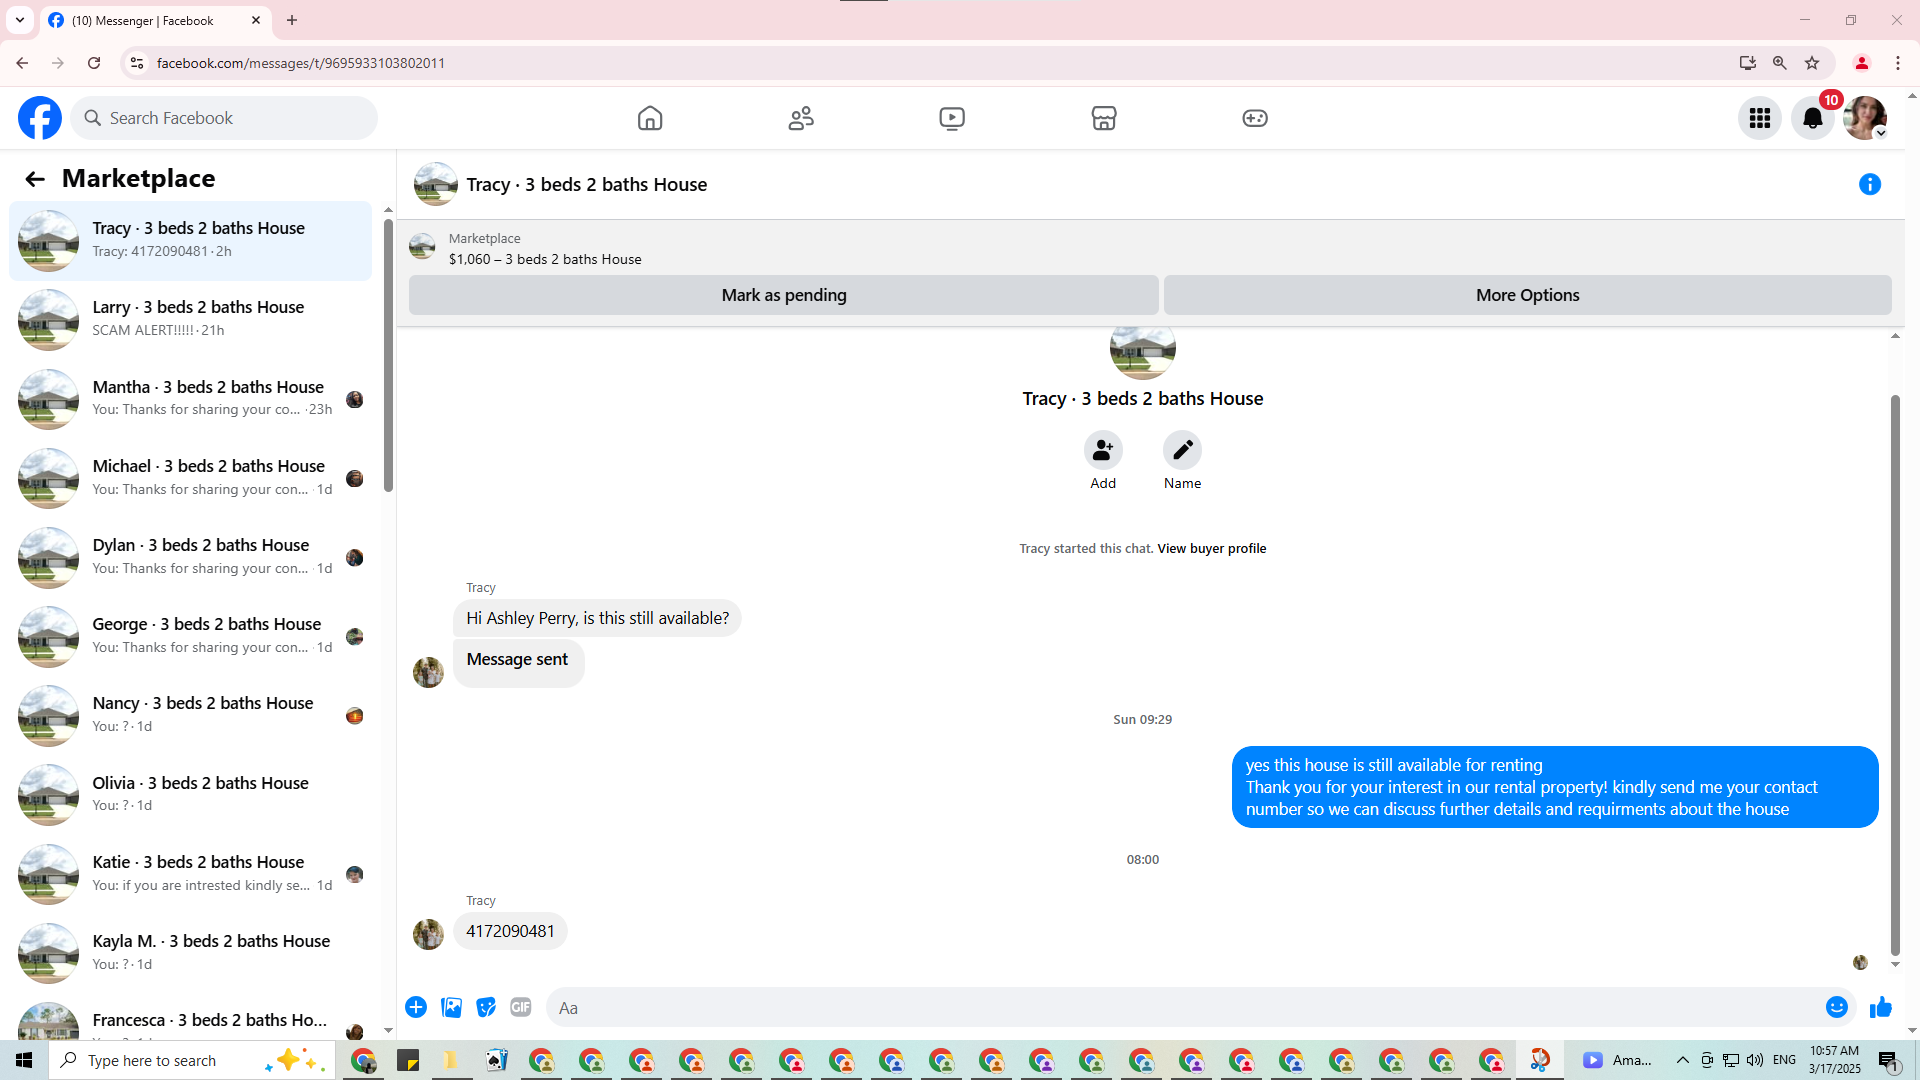Attach a photo file in composer
Screen dimensions: 1920x1080
(x=451, y=1007)
